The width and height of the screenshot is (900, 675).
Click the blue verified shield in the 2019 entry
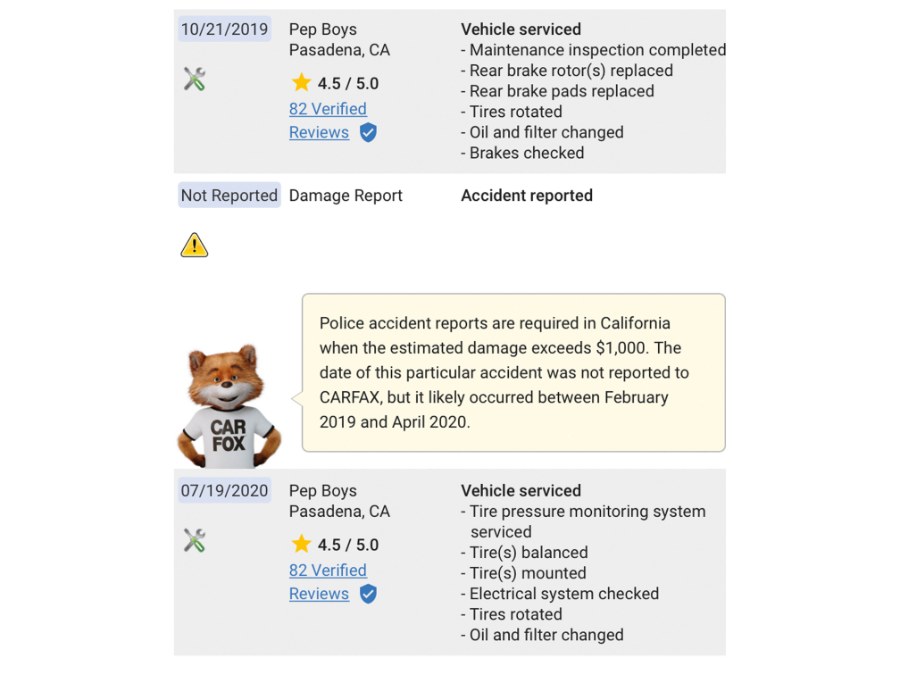pyautogui.click(x=368, y=133)
